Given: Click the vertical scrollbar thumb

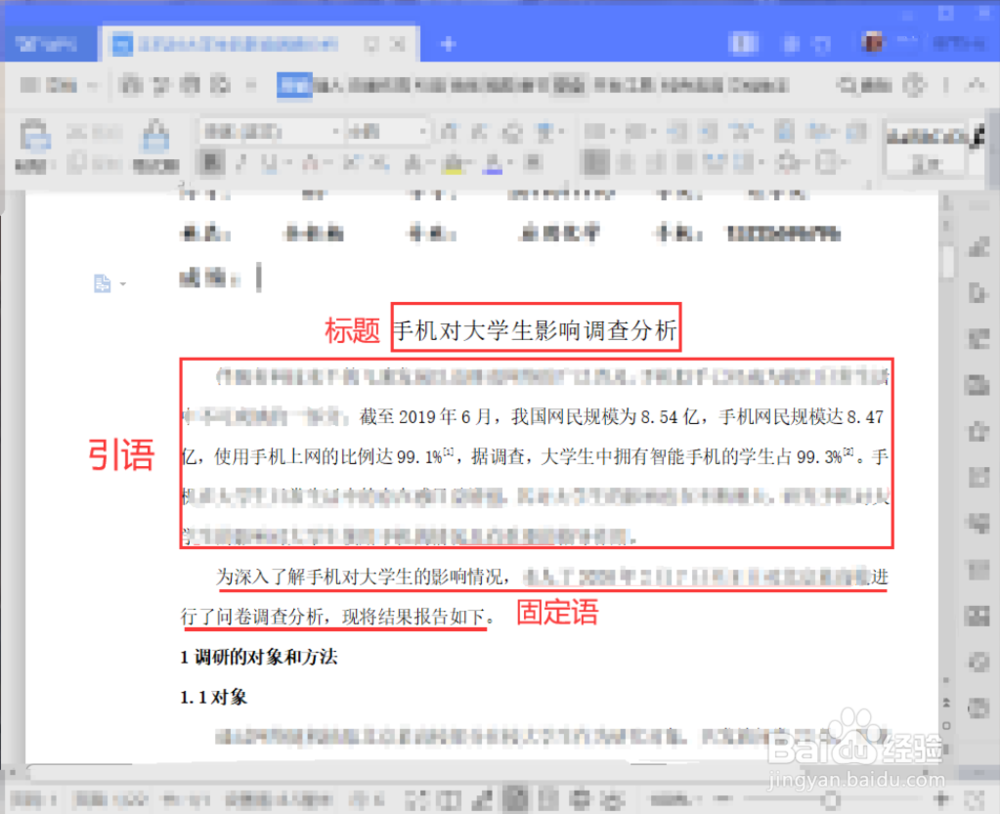Looking at the screenshot, I should point(949,261).
